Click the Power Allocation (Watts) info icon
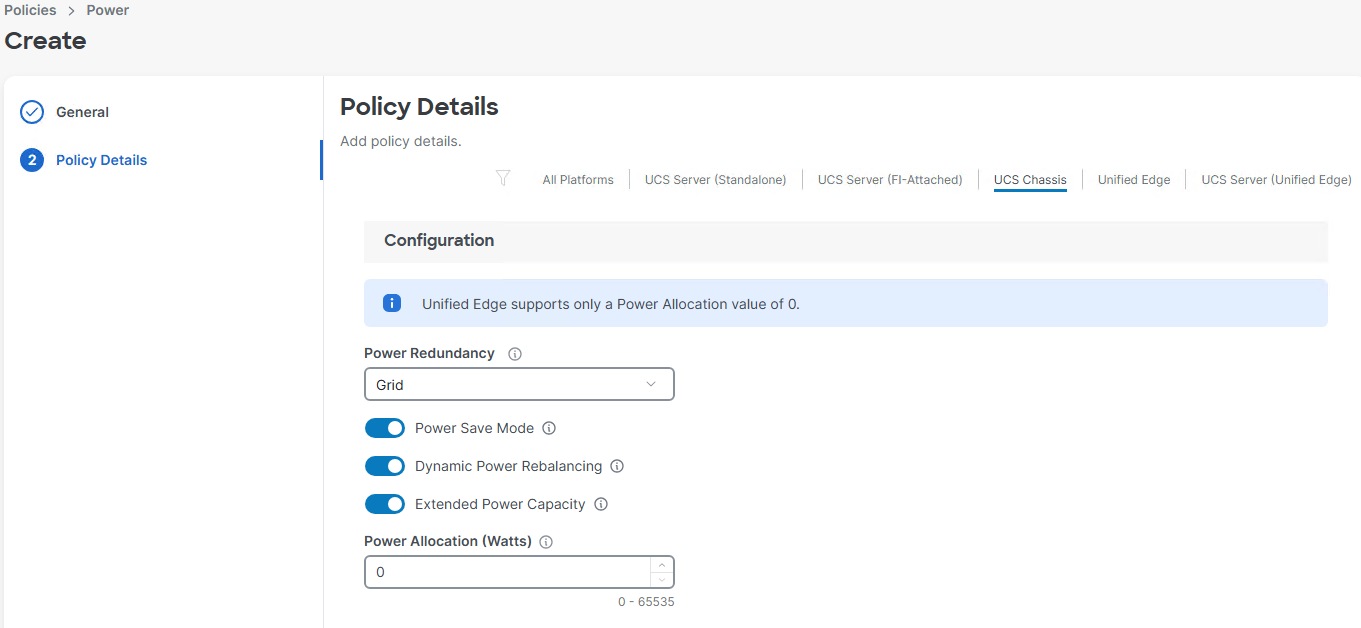Screen dimensions: 1361x628 click(x=546, y=542)
